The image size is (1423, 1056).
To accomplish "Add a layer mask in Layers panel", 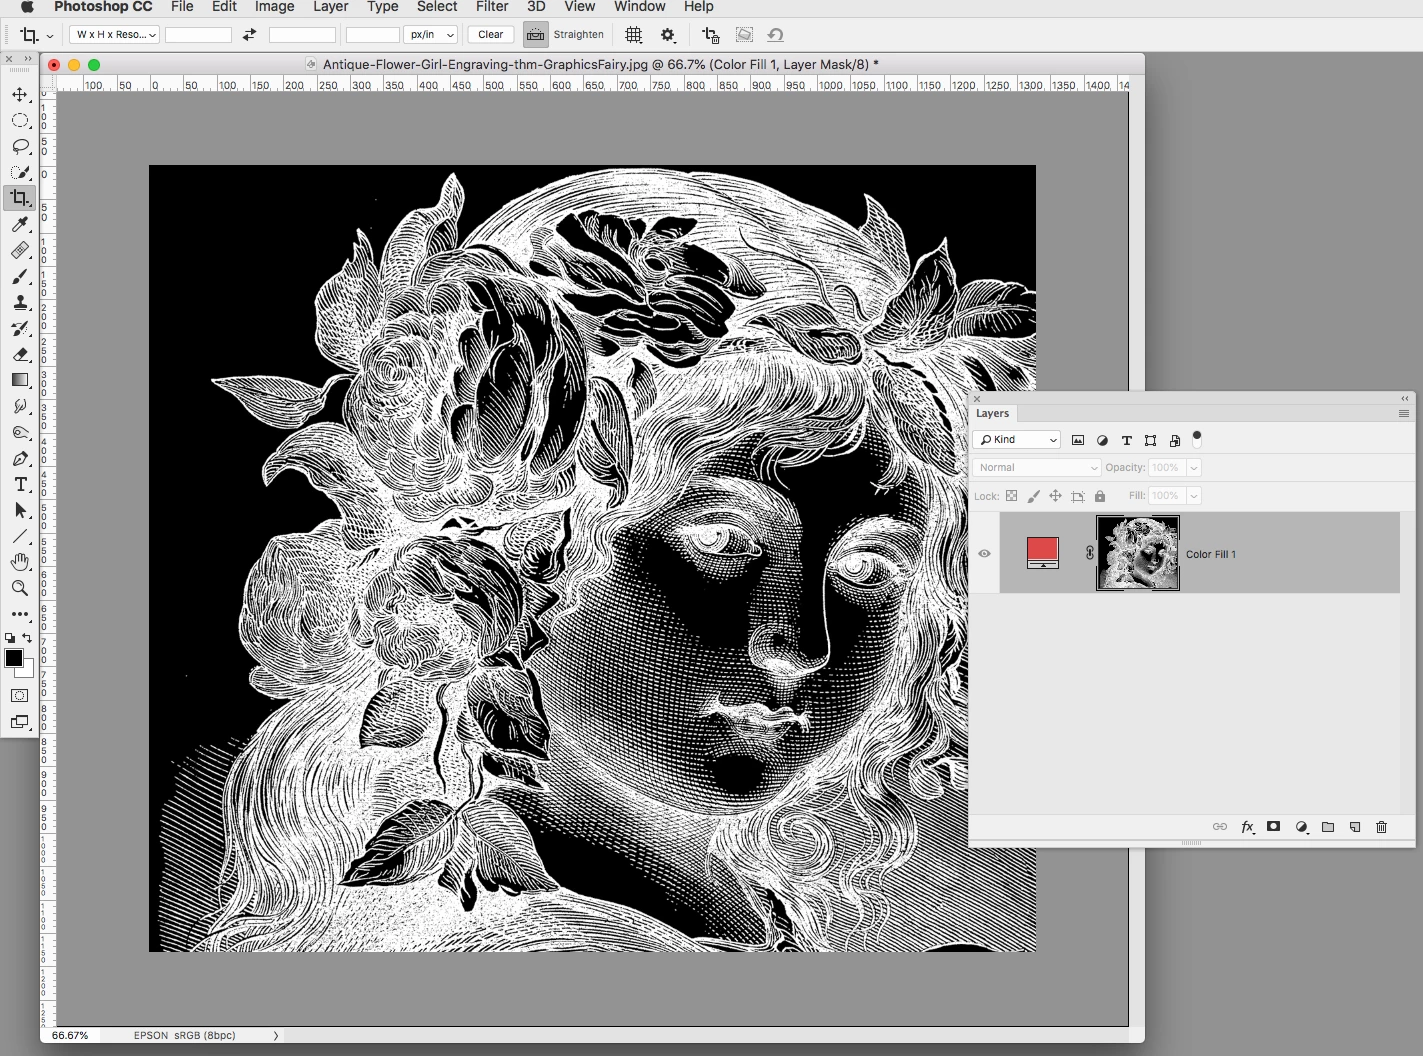I will pos(1273,827).
